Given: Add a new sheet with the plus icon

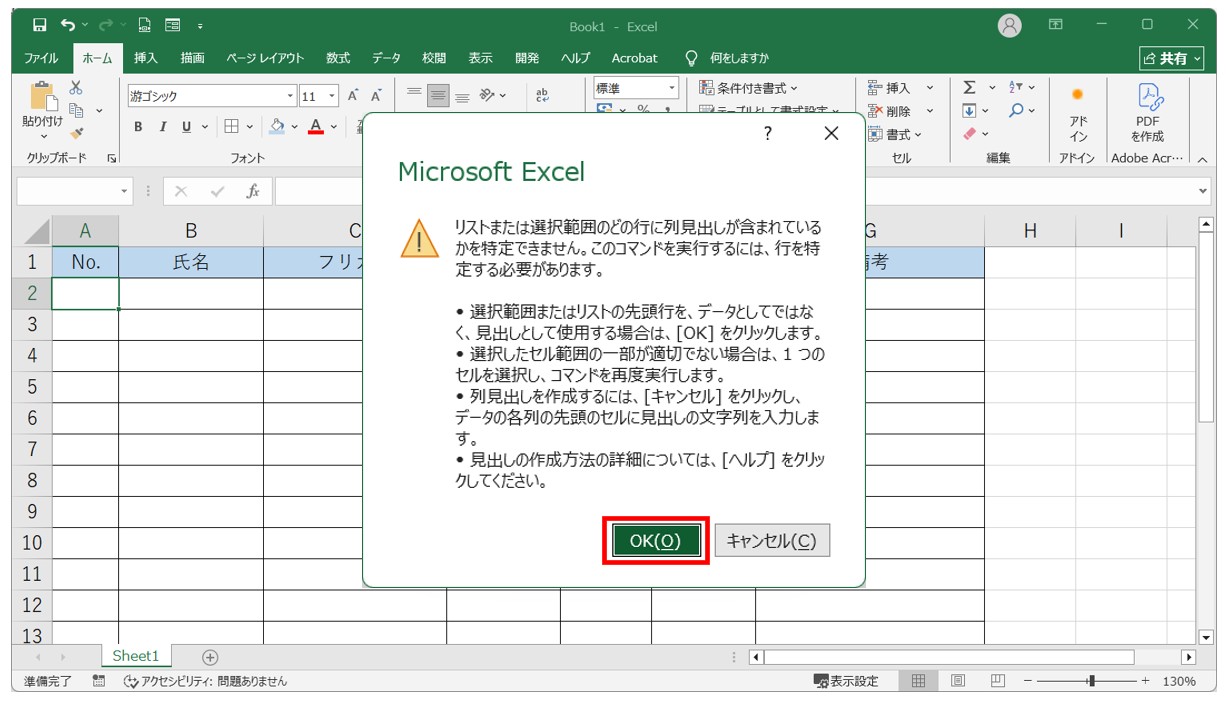Looking at the screenshot, I should click(210, 657).
